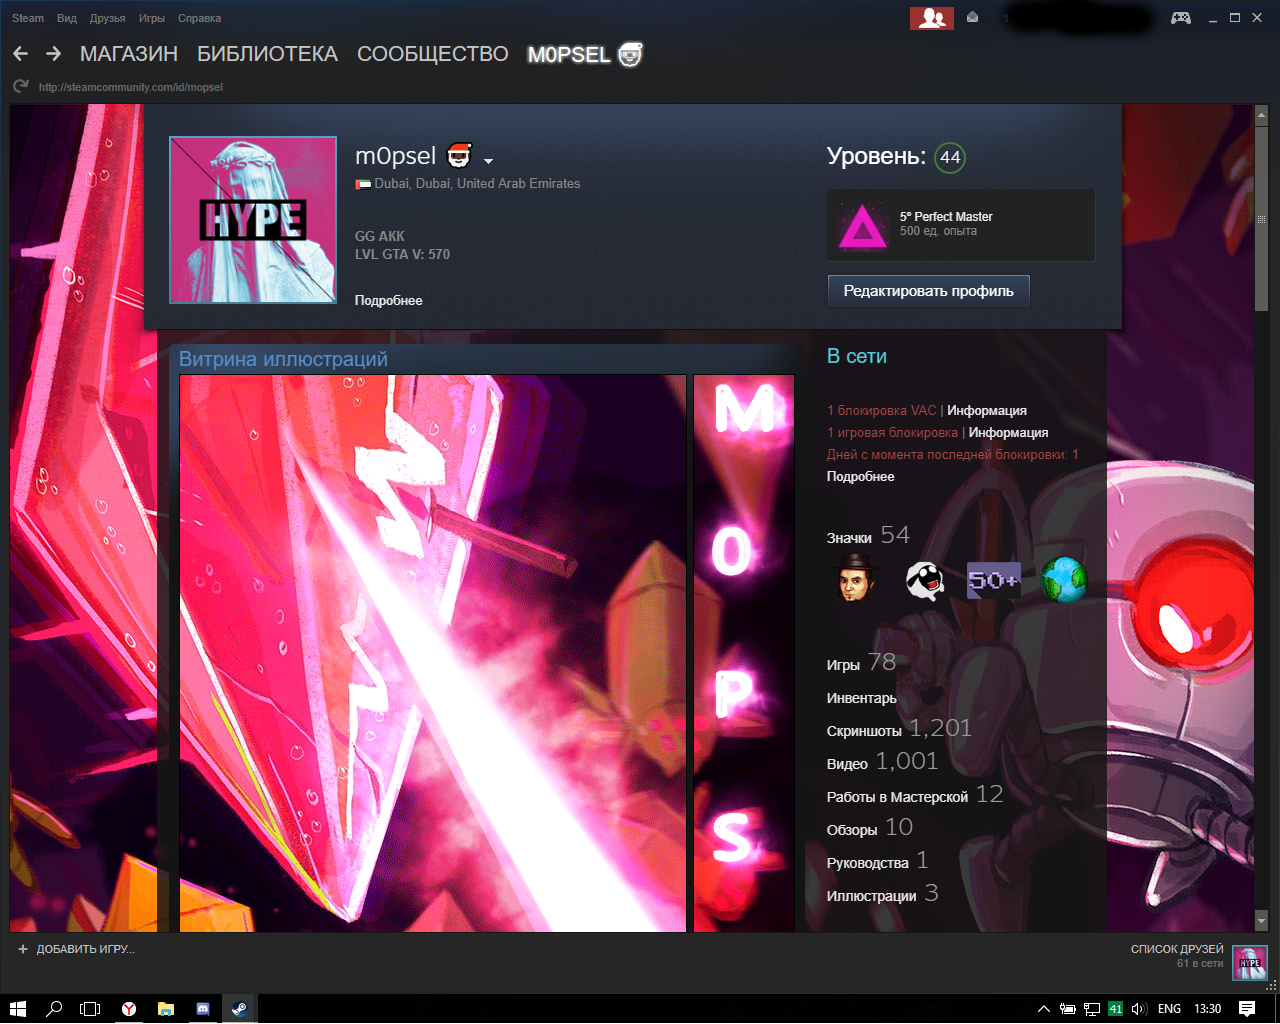The width and height of the screenshot is (1280, 1024).
Task: Click the scrollbar down arrow
Action: [1261, 921]
